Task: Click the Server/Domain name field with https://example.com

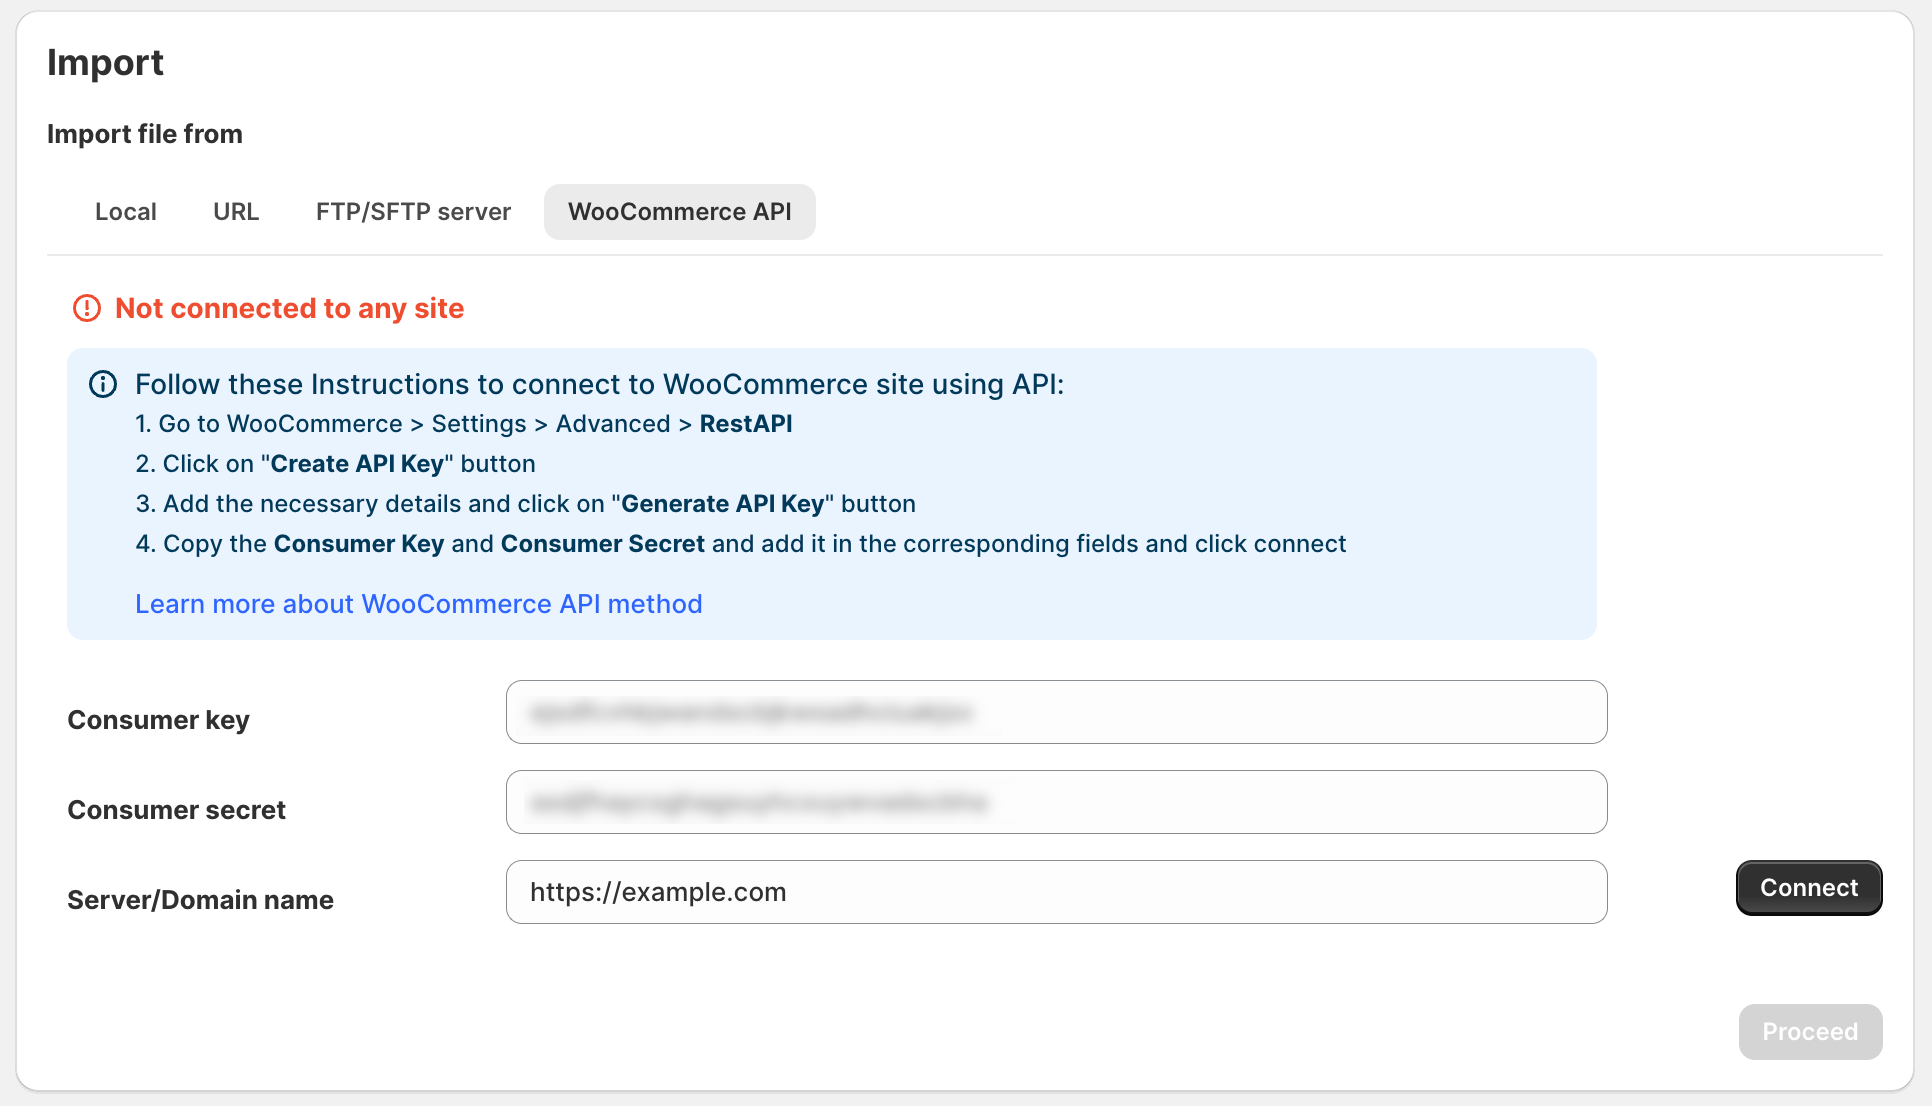Action: pyautogui.click(x=1057, y=892)
